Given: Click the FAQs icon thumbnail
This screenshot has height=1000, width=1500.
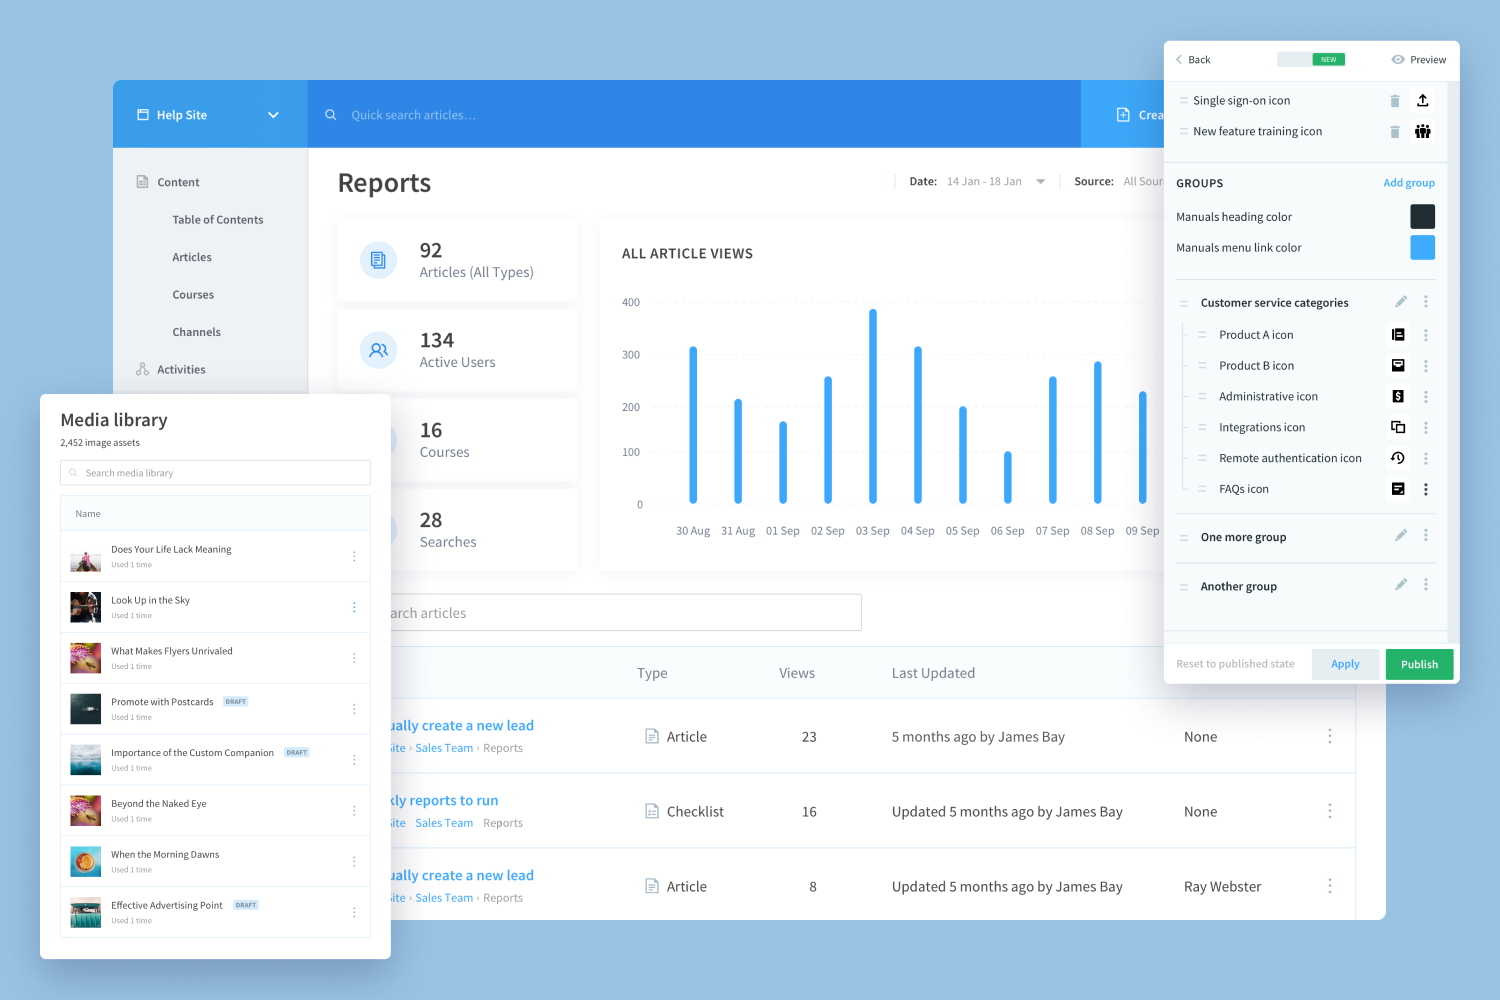Looking at the screenshot, I should 1398,489.
